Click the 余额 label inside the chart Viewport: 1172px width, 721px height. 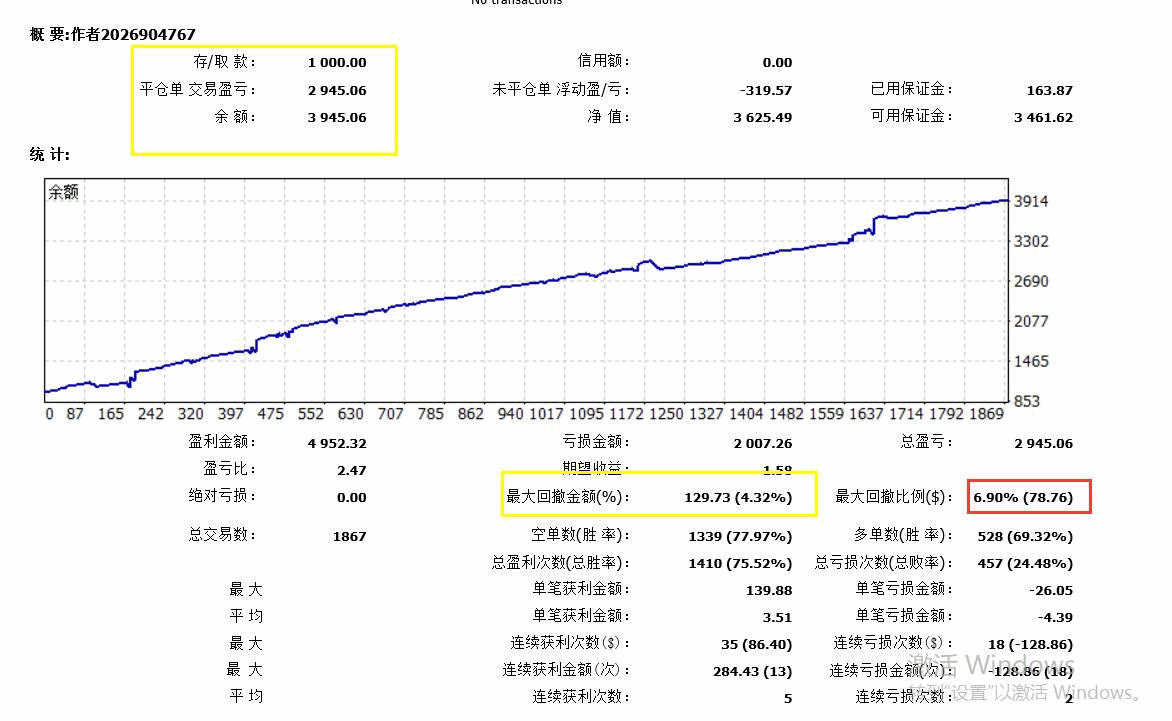[x=64, y=193]
